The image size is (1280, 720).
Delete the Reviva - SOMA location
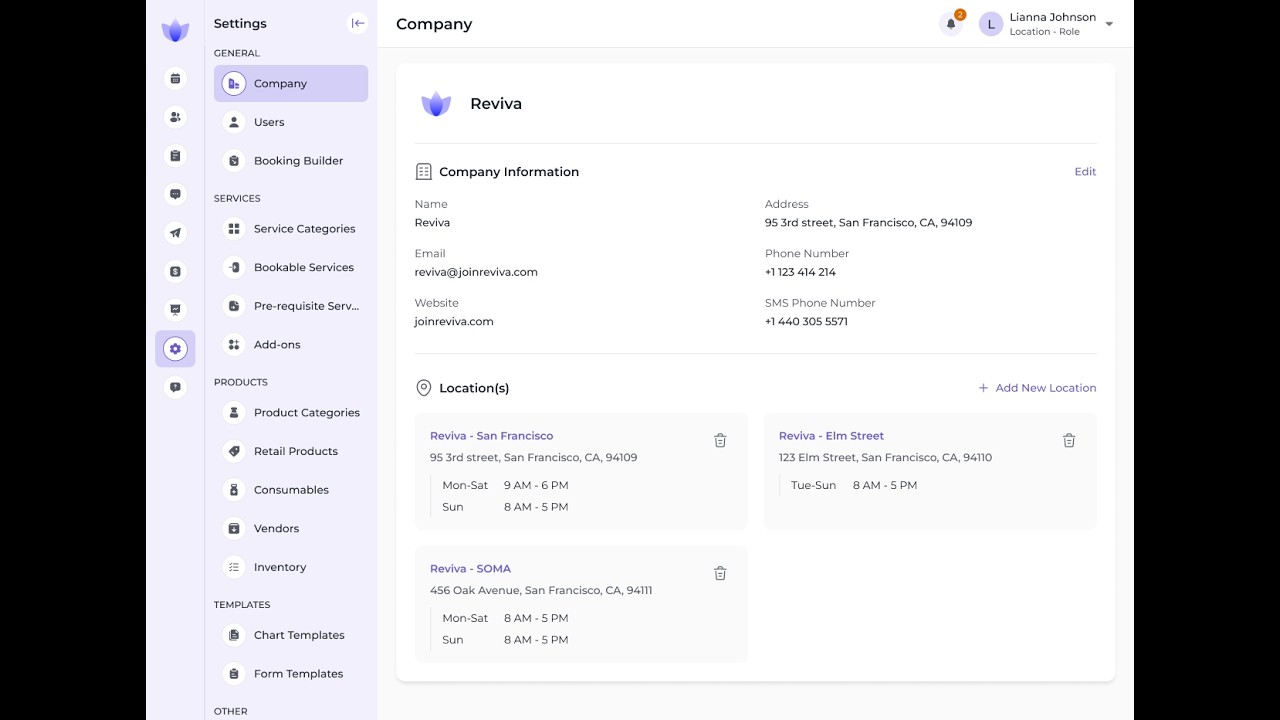pos(720,574)
